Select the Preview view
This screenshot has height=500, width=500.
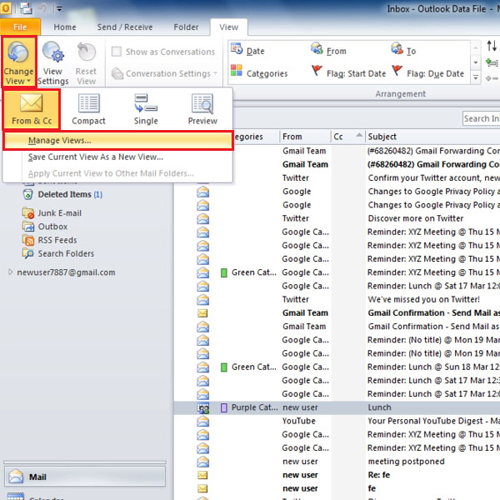tap(202, 109)
